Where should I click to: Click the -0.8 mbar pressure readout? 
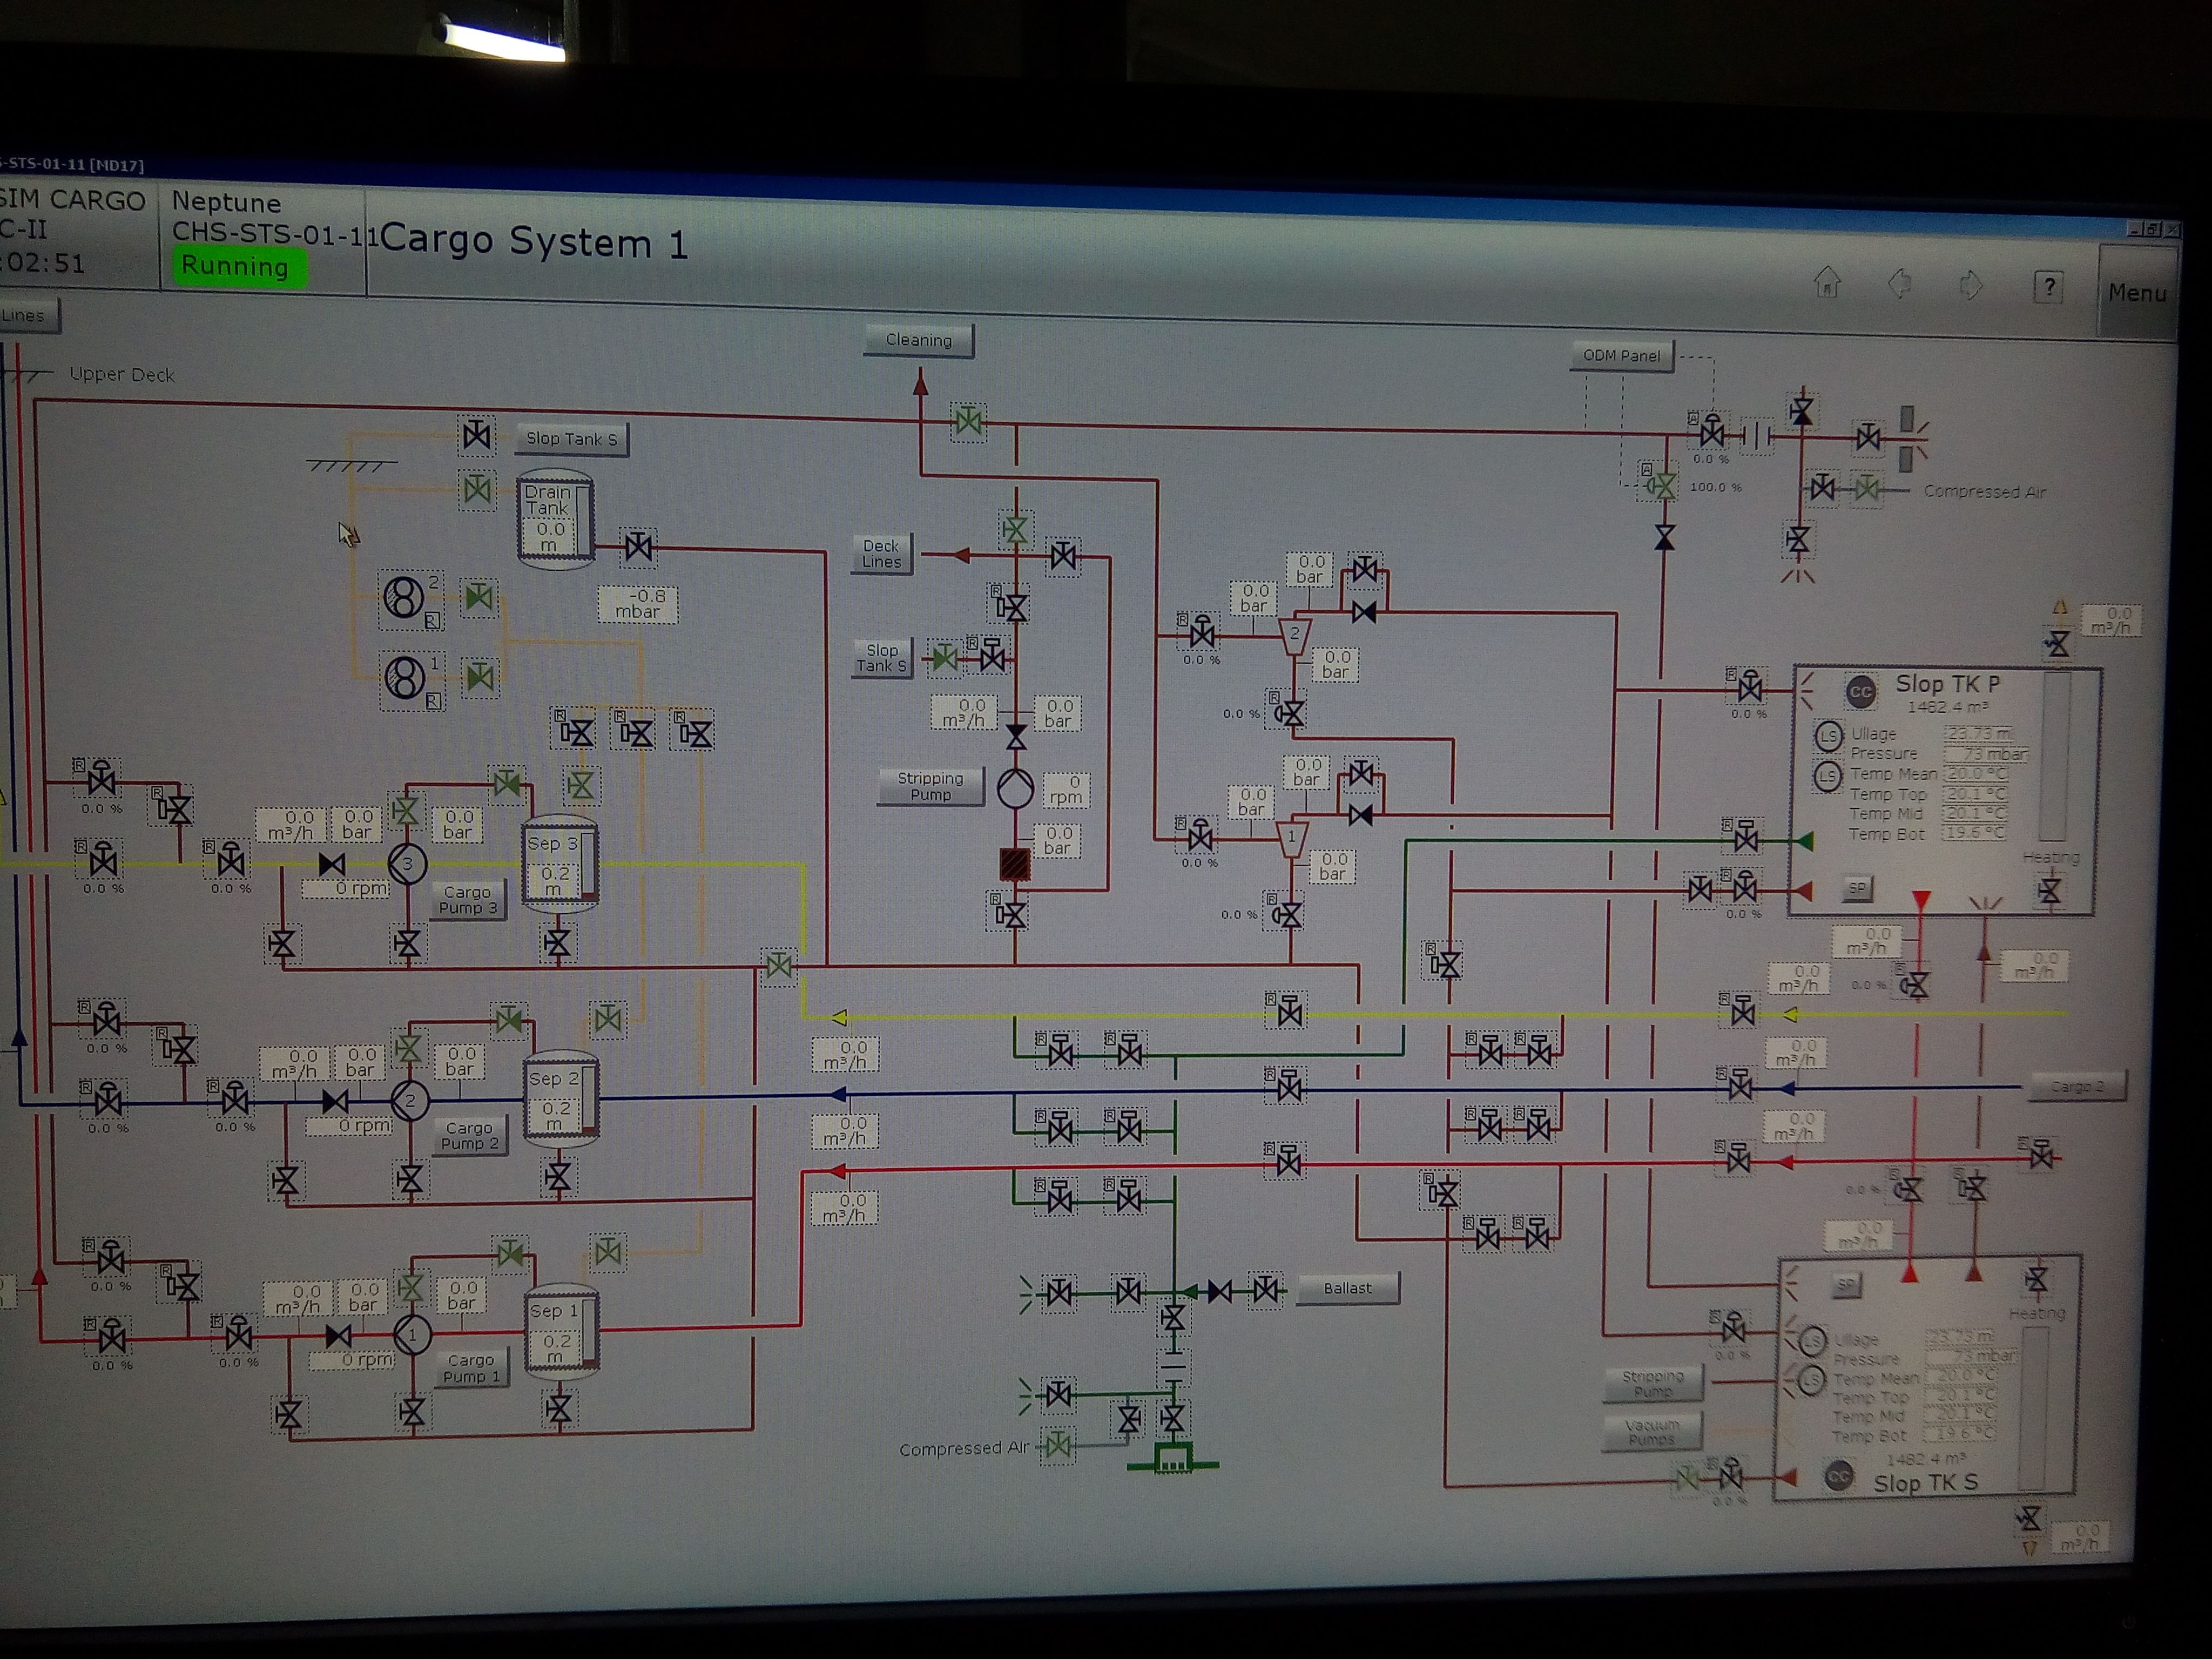(x=638, y=604)
